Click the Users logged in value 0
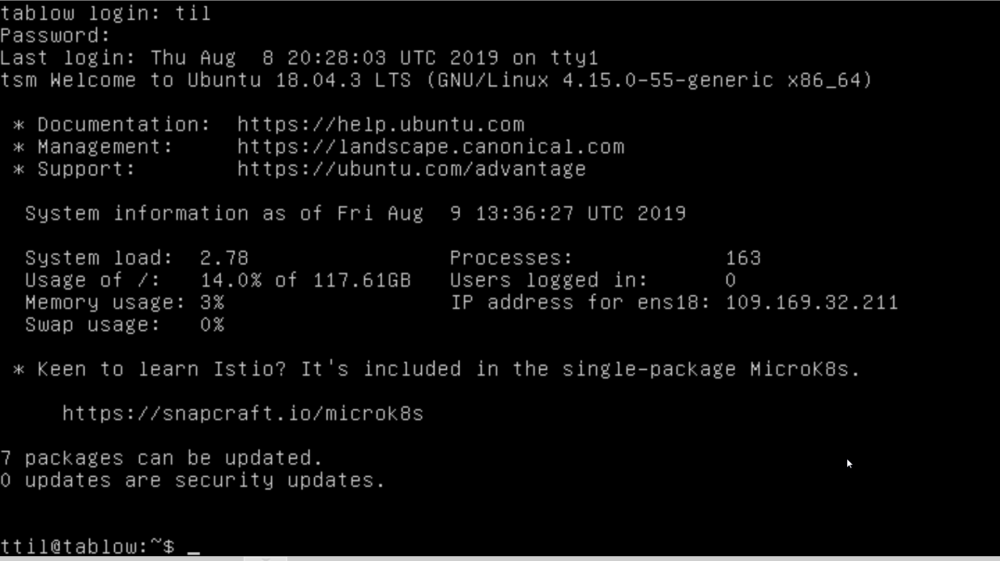The image size is (1000, 561). pos(730,280)
